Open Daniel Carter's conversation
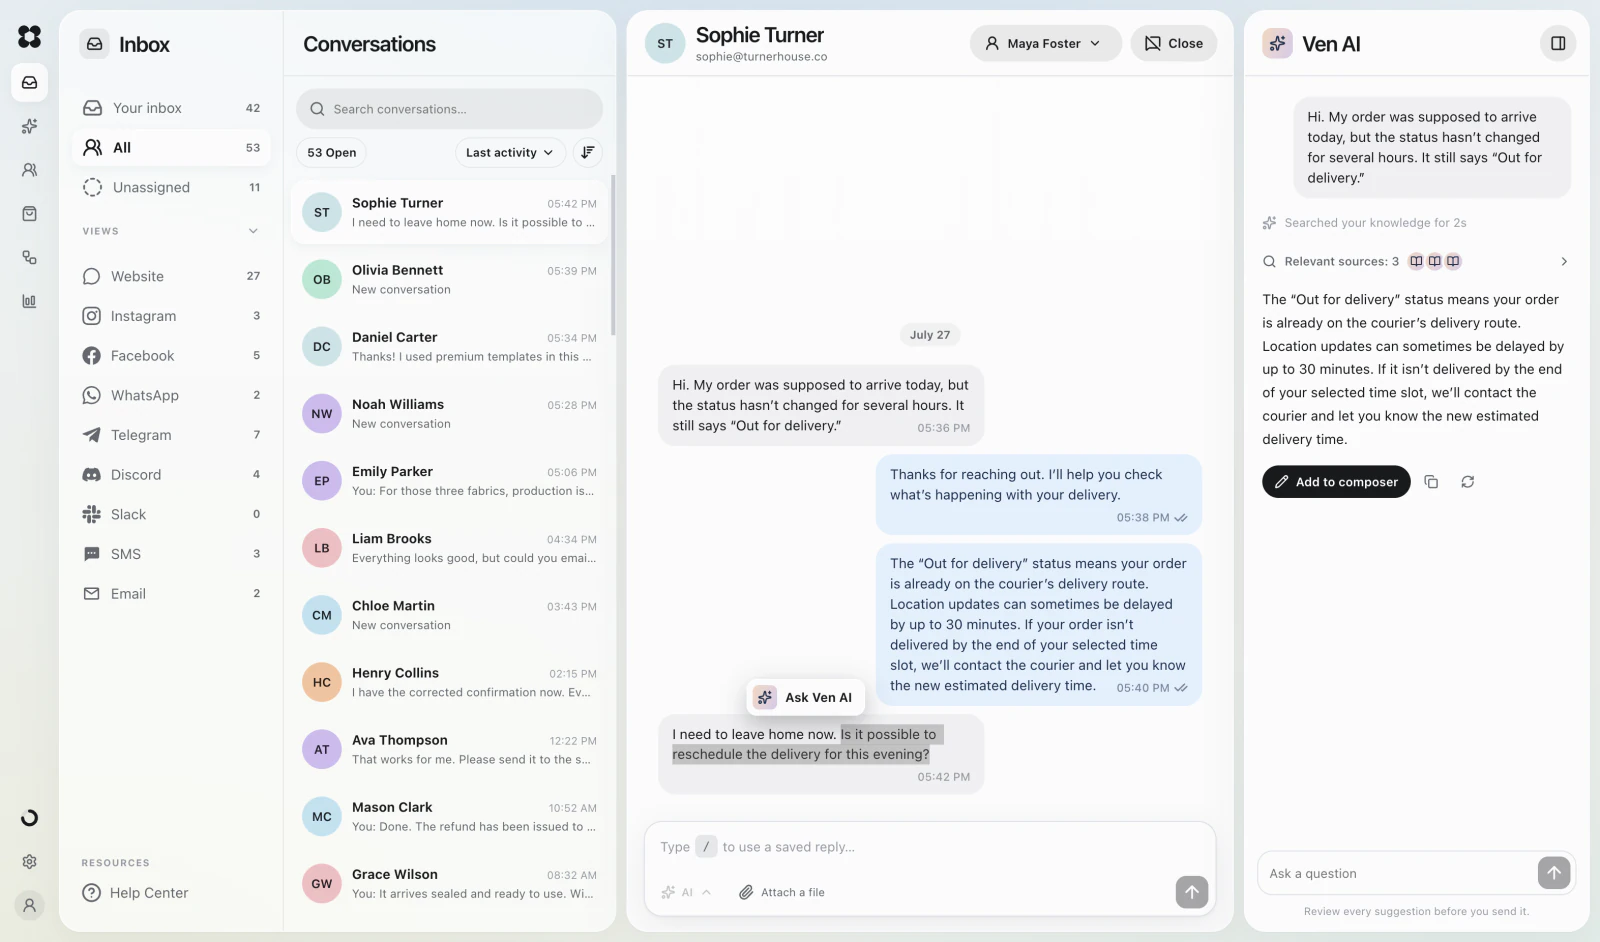This screenshot has width=1600, height=942. point(450,346)
